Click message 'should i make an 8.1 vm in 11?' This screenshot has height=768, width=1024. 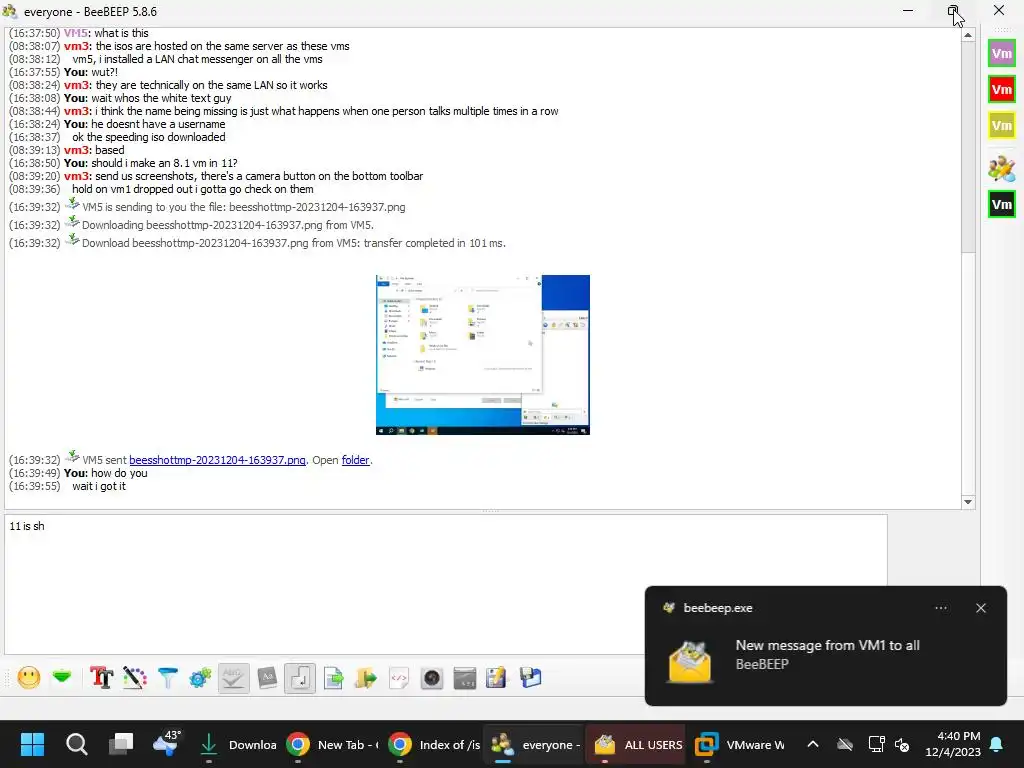pyautogui.click(x=164, y=163)
